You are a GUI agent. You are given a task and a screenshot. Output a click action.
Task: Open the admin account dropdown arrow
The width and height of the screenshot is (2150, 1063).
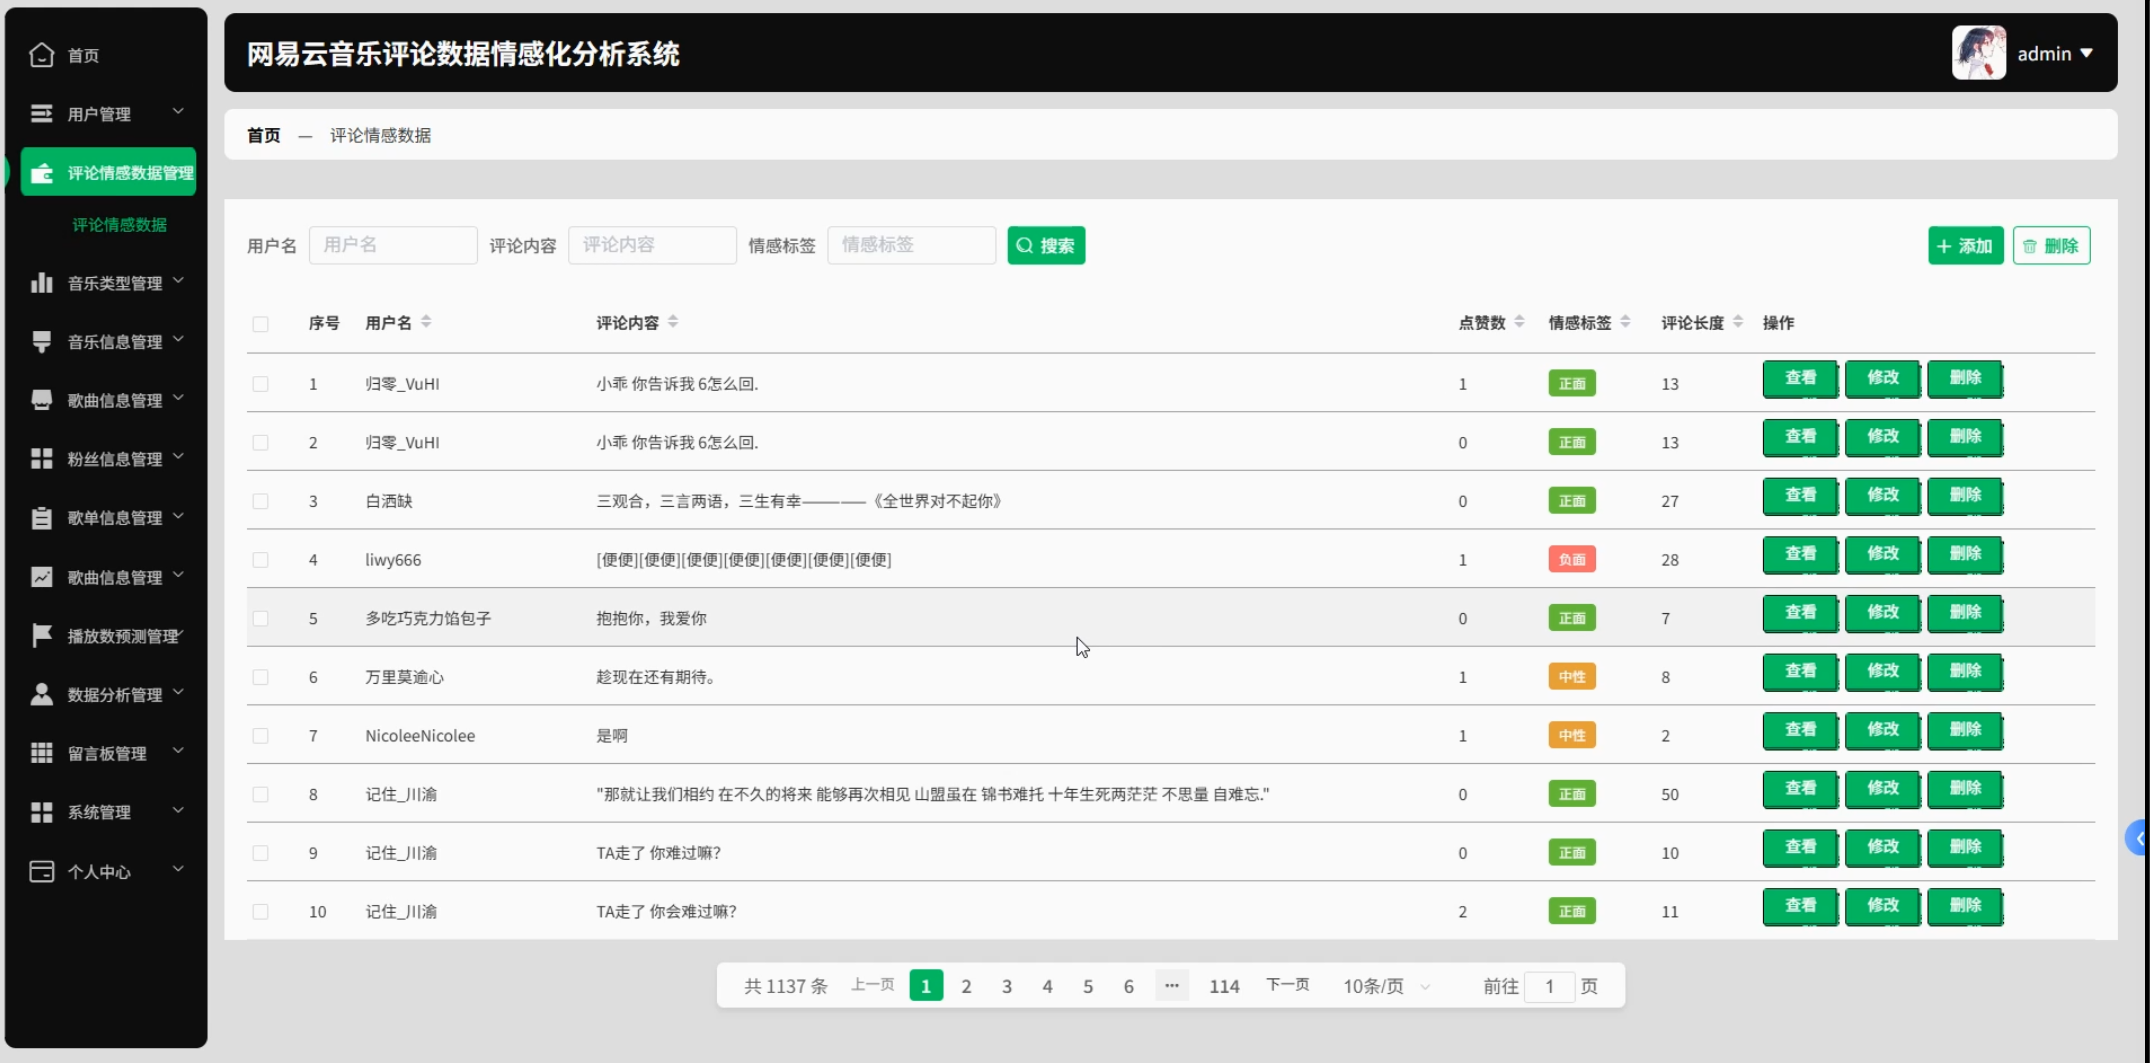point(2087,54)
